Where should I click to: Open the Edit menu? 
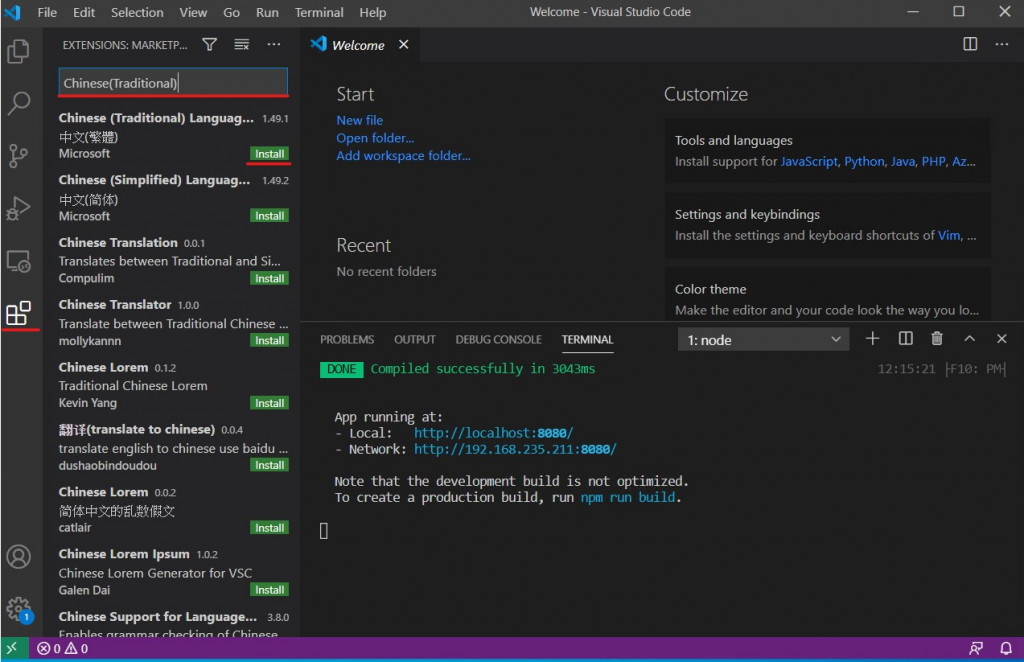click(84, 12)
